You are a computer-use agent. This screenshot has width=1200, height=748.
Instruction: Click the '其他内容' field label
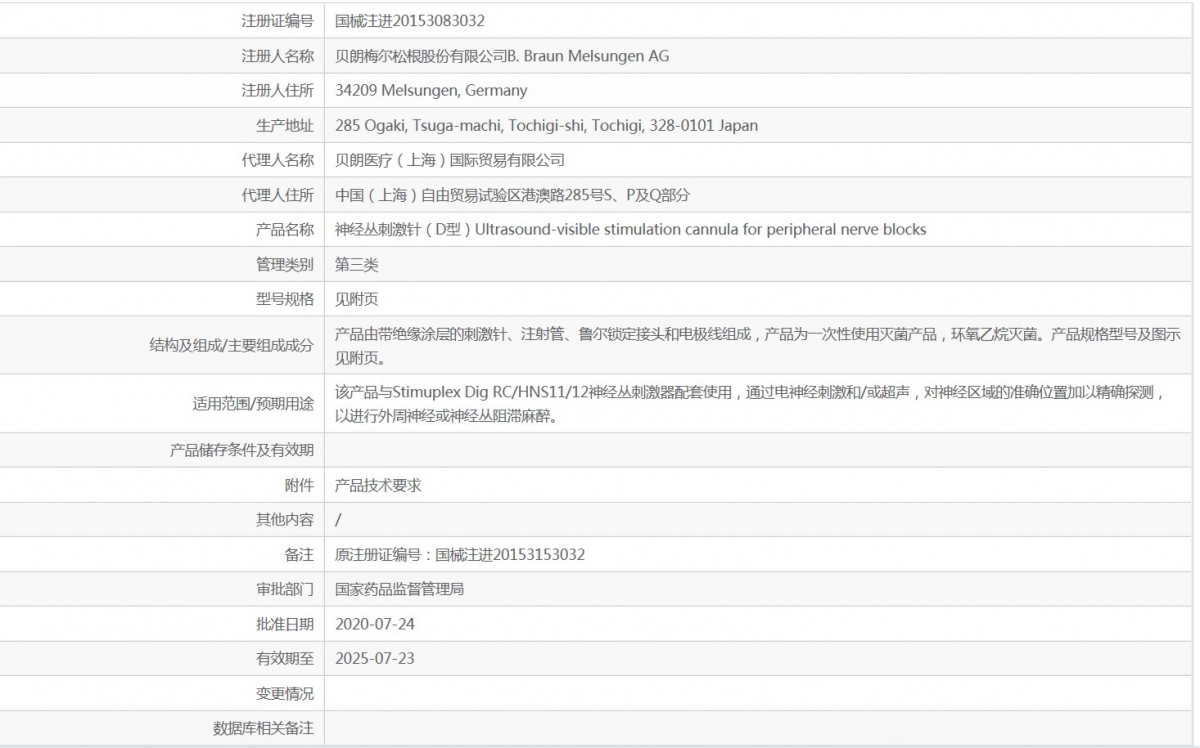pos(285,520)
